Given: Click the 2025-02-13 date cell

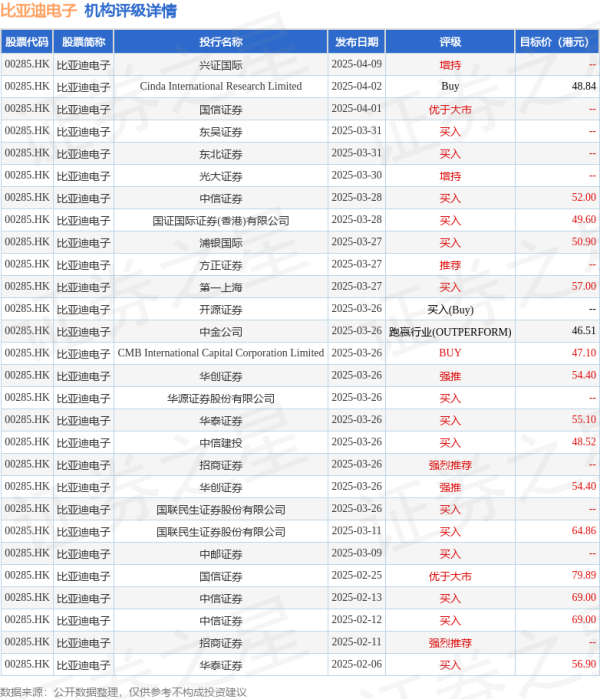Looking at the screenshot, I should click(x=357, y=597).
